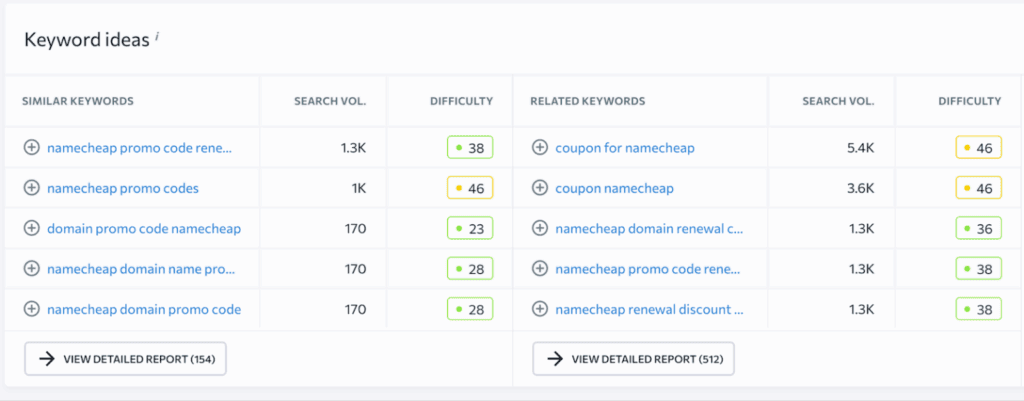Click the Keyword ideas heading
Image resolution: width=1024 pixels, height=401 pixels.
[x=87, y=40]
